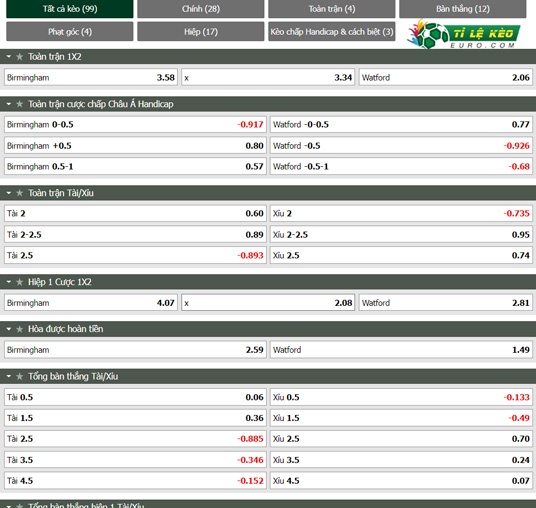Choose Xỉu 2.5 at 0.70
Viewport: 536px width, 508px height.
coord(401,439)
